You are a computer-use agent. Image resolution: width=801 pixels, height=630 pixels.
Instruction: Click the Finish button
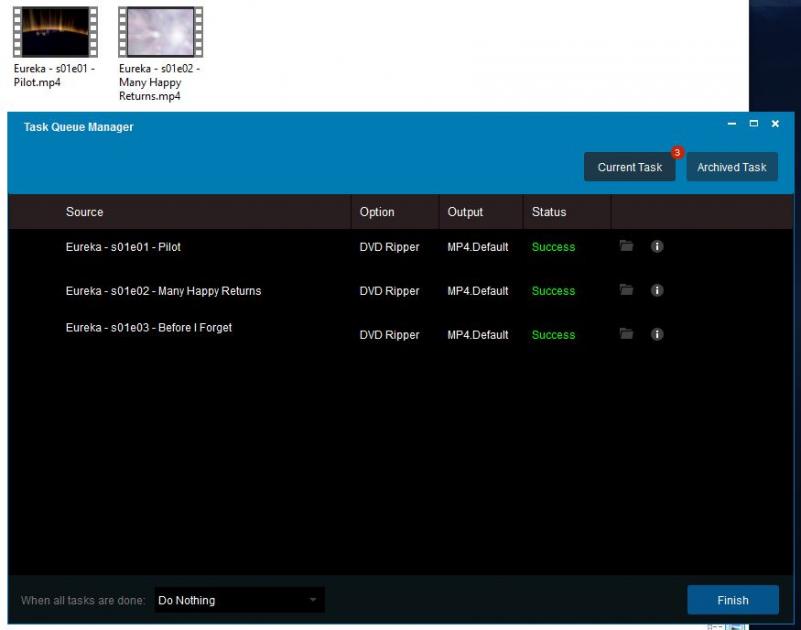click(x=733, y=600)
